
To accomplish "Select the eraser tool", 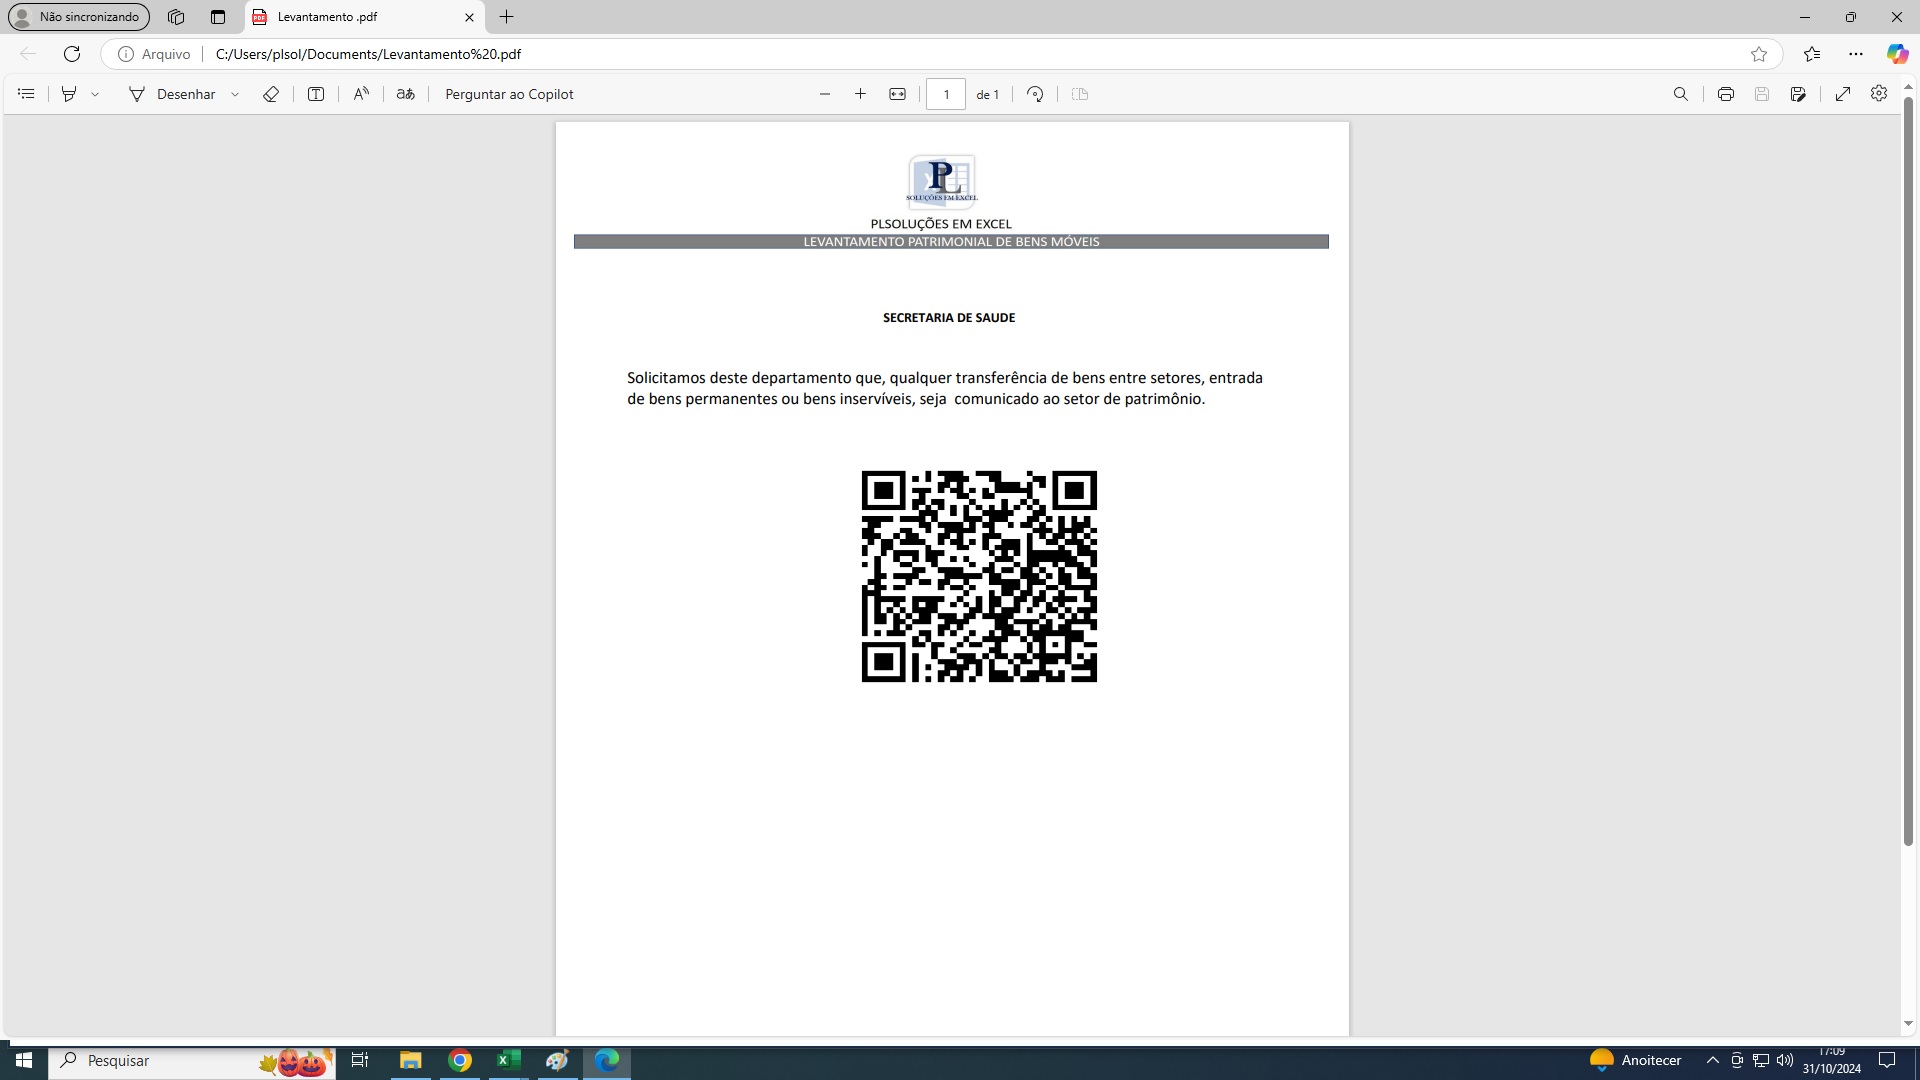I will [271, 94].
